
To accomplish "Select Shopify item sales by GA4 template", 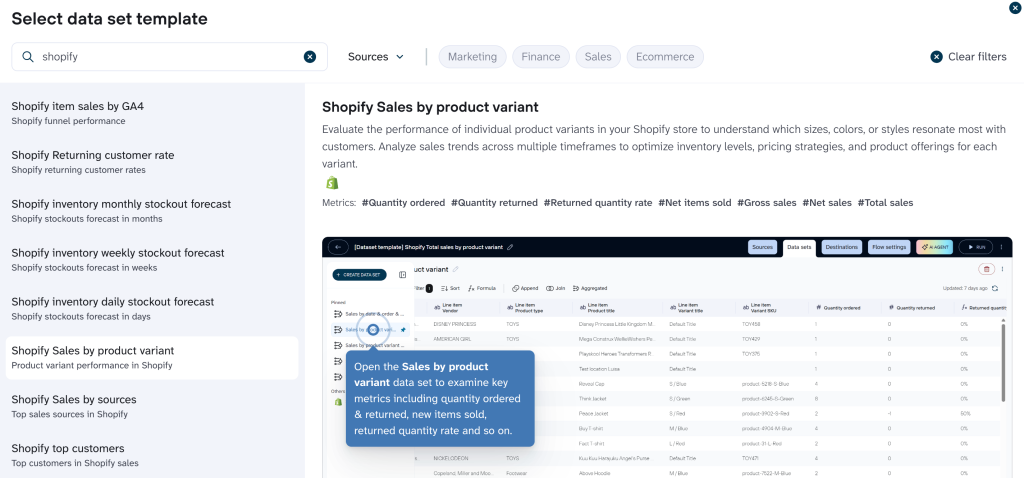I will click(x=152, y=112).
